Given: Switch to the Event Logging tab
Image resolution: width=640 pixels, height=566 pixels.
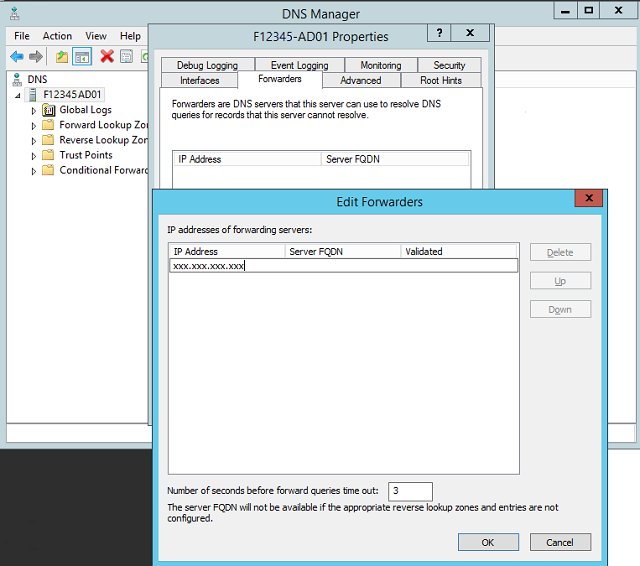Looking at the screenshot, I should (300, 65).
